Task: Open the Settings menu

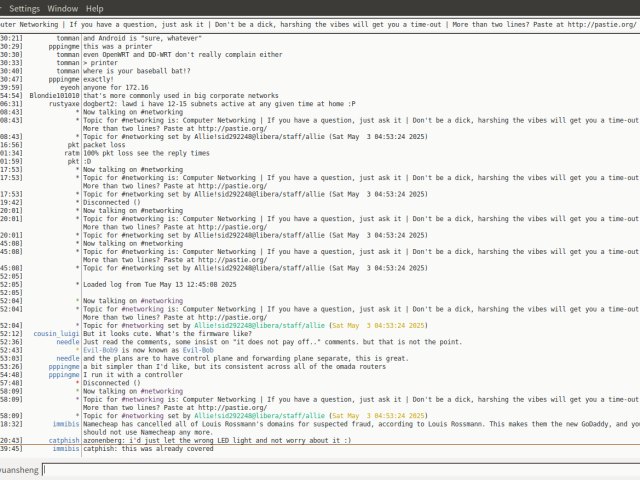Action: (24, 8)
